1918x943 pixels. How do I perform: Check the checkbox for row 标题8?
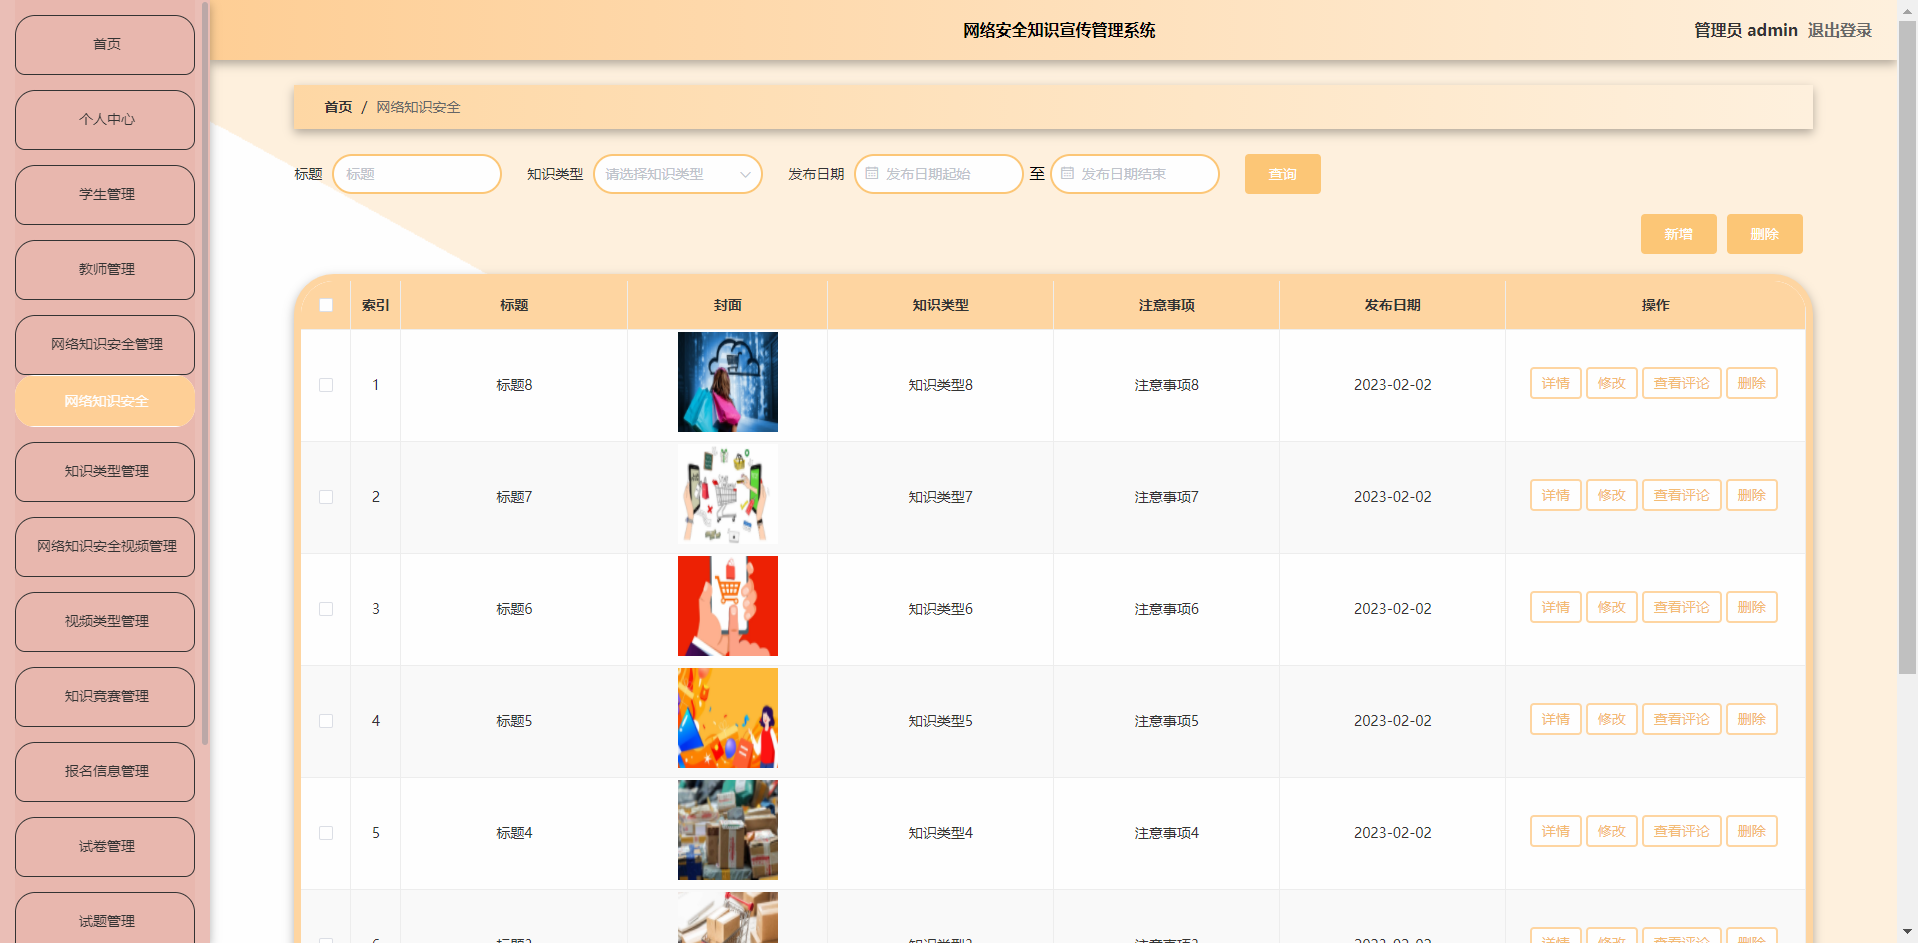click(x=326, y=385)
